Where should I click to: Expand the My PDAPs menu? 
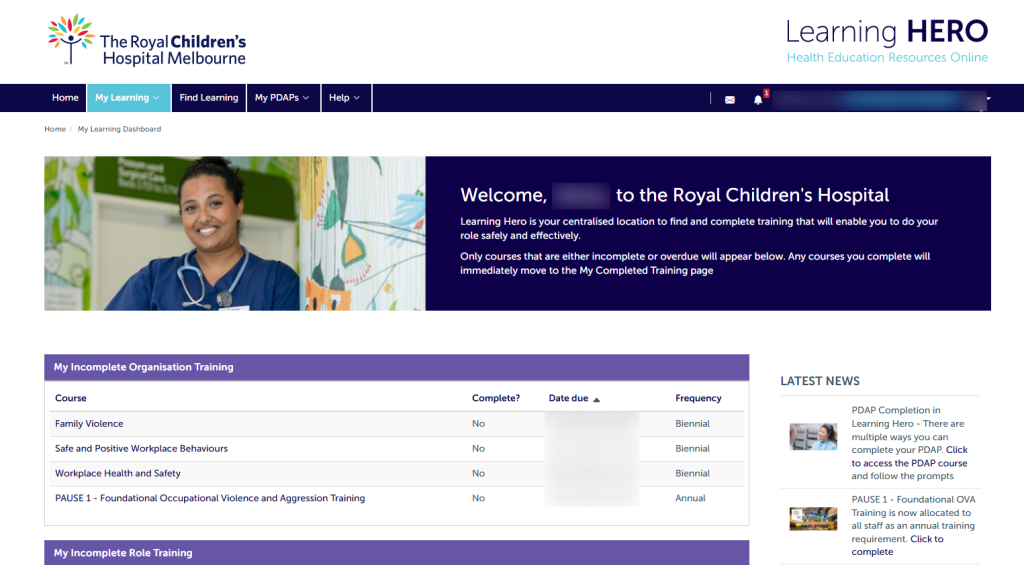coord(283,98)
